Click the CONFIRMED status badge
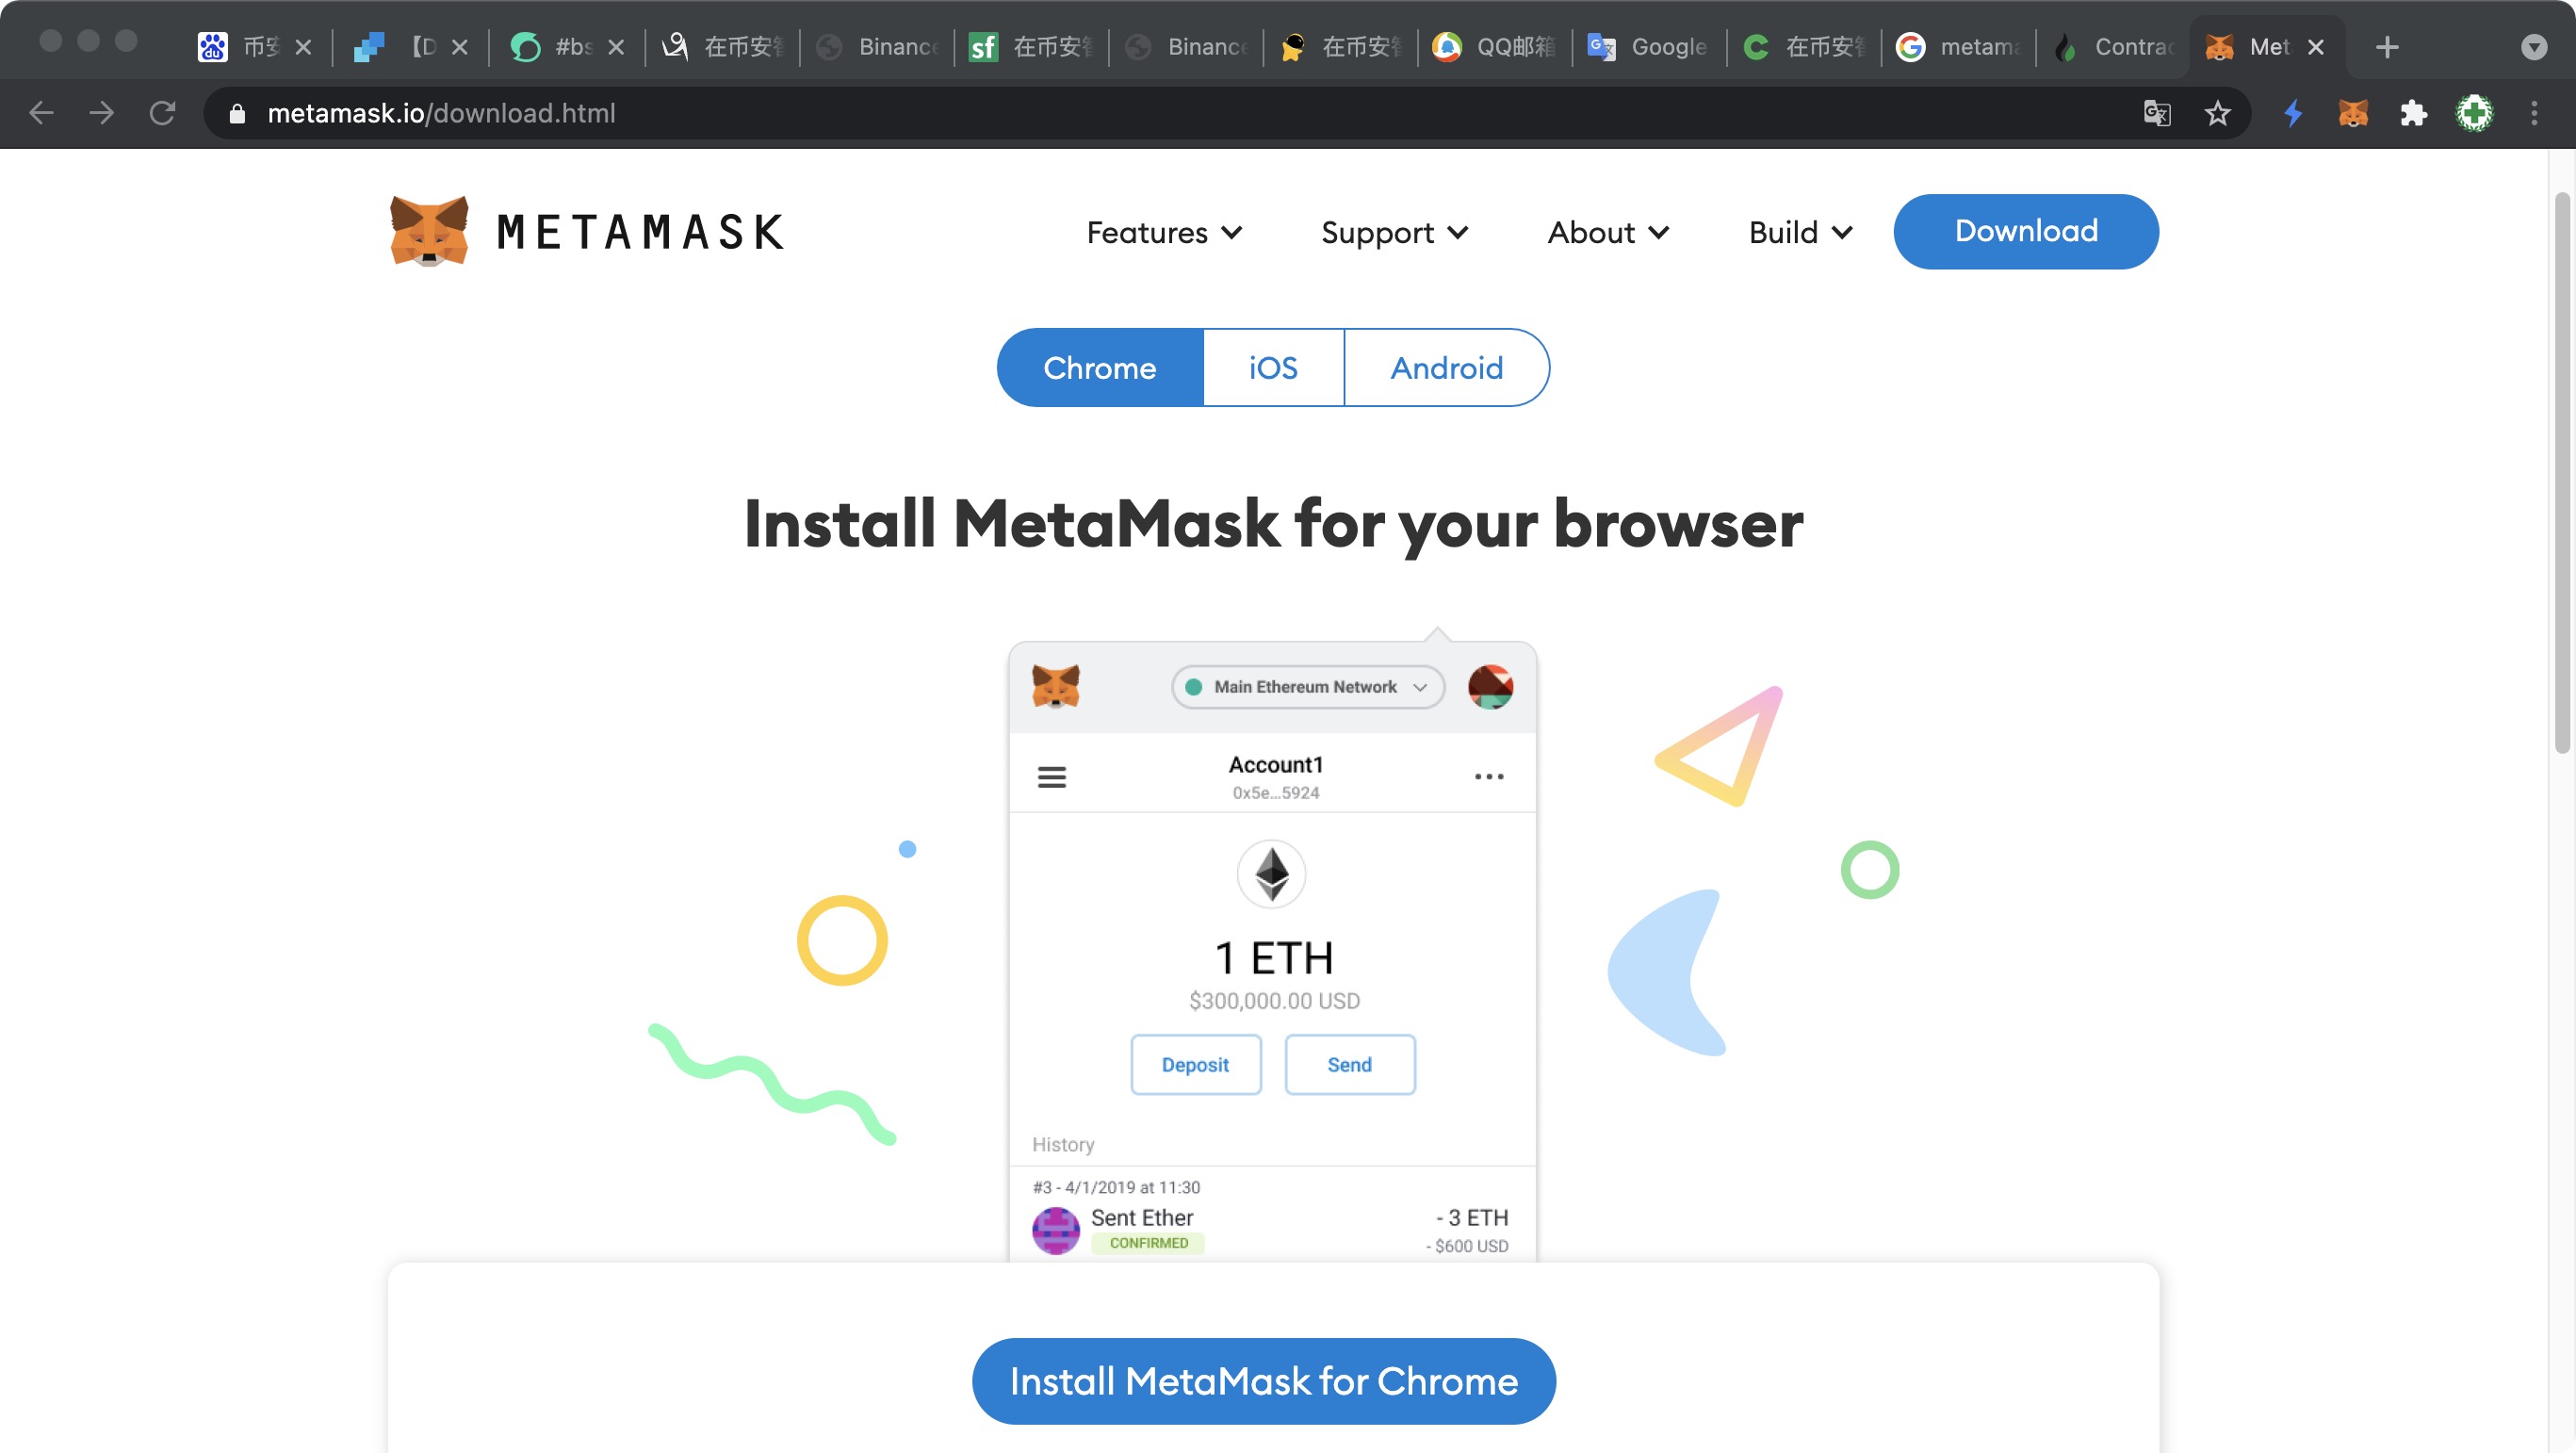The image size is (2576, 1453). pos(1149,1243)
